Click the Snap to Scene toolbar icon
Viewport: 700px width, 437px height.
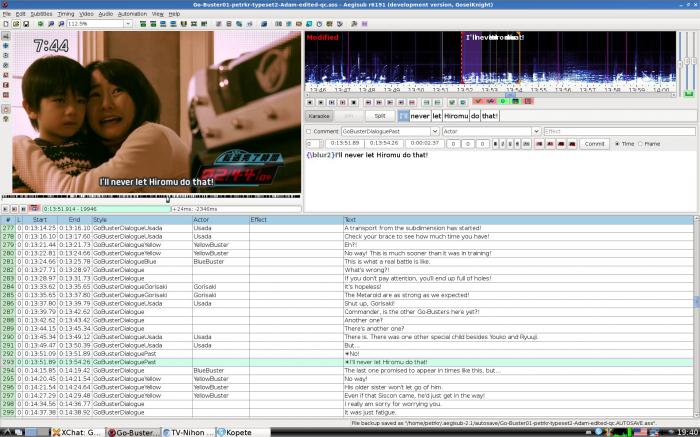click(194, 24)
